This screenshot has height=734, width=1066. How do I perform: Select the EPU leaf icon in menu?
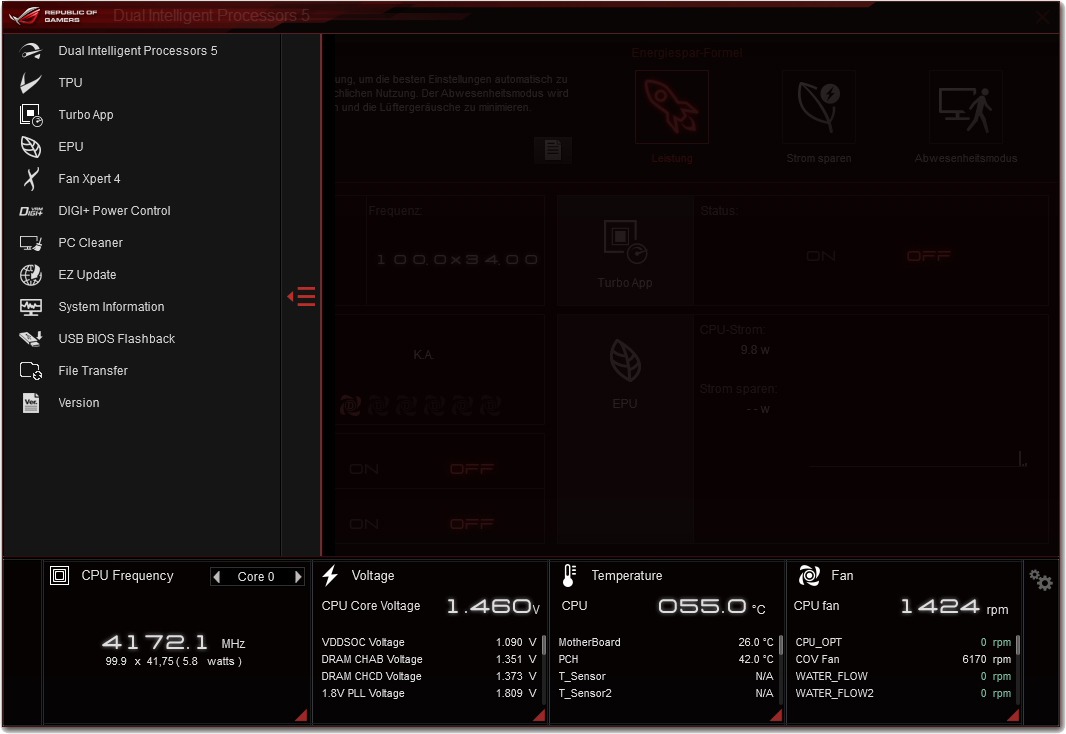(31, 147)
